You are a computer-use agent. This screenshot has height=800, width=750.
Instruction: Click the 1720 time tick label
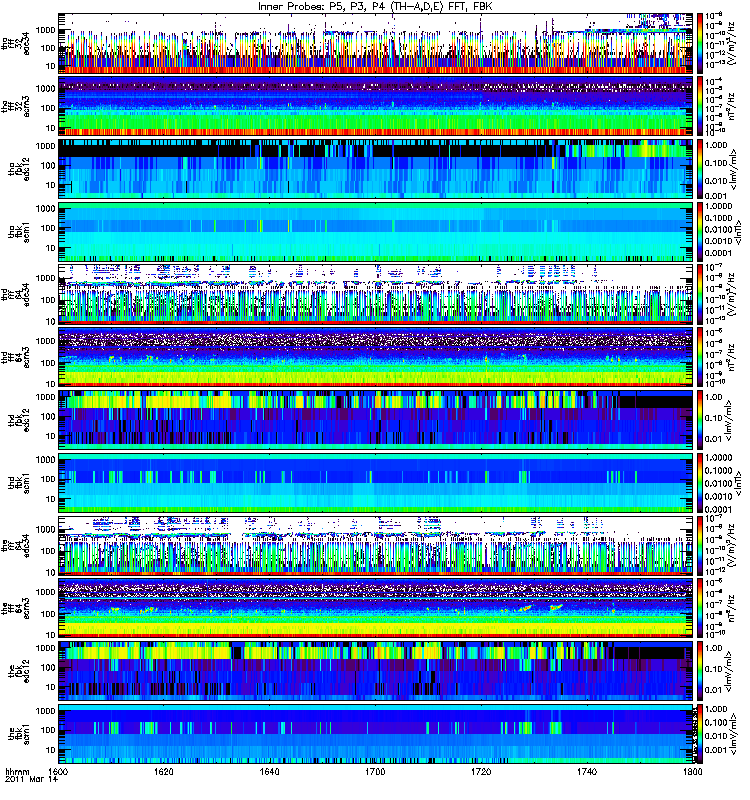click(x=481, y=771)
